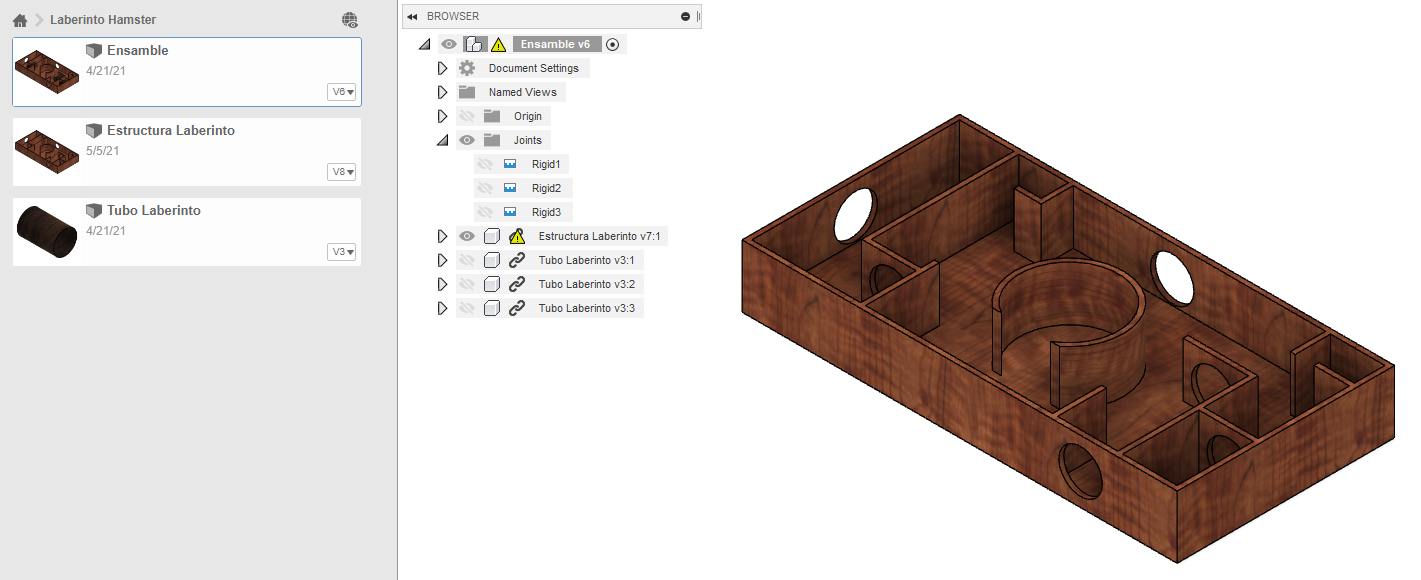The image size is (1421, 580).
Task: Show joint Rigid2 using its eye icon
Action: (485, 188)
